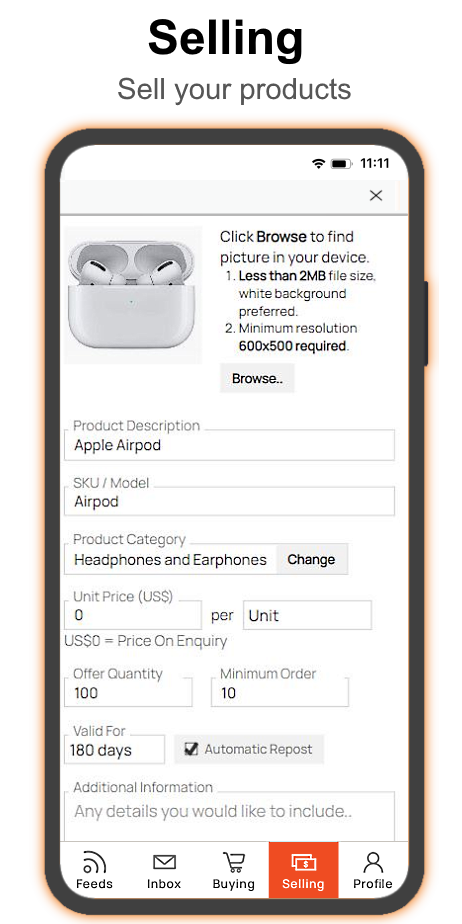The image size is (462, 924).
Task: Click the Unit Price input field
Action: (133, 615)
